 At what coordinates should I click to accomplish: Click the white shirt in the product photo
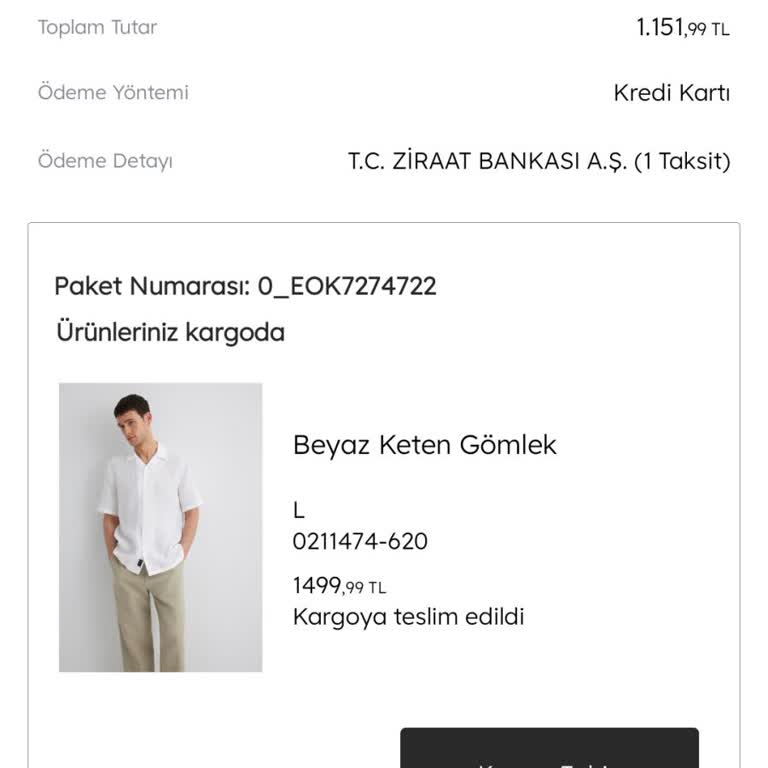[x=148, y=505]
